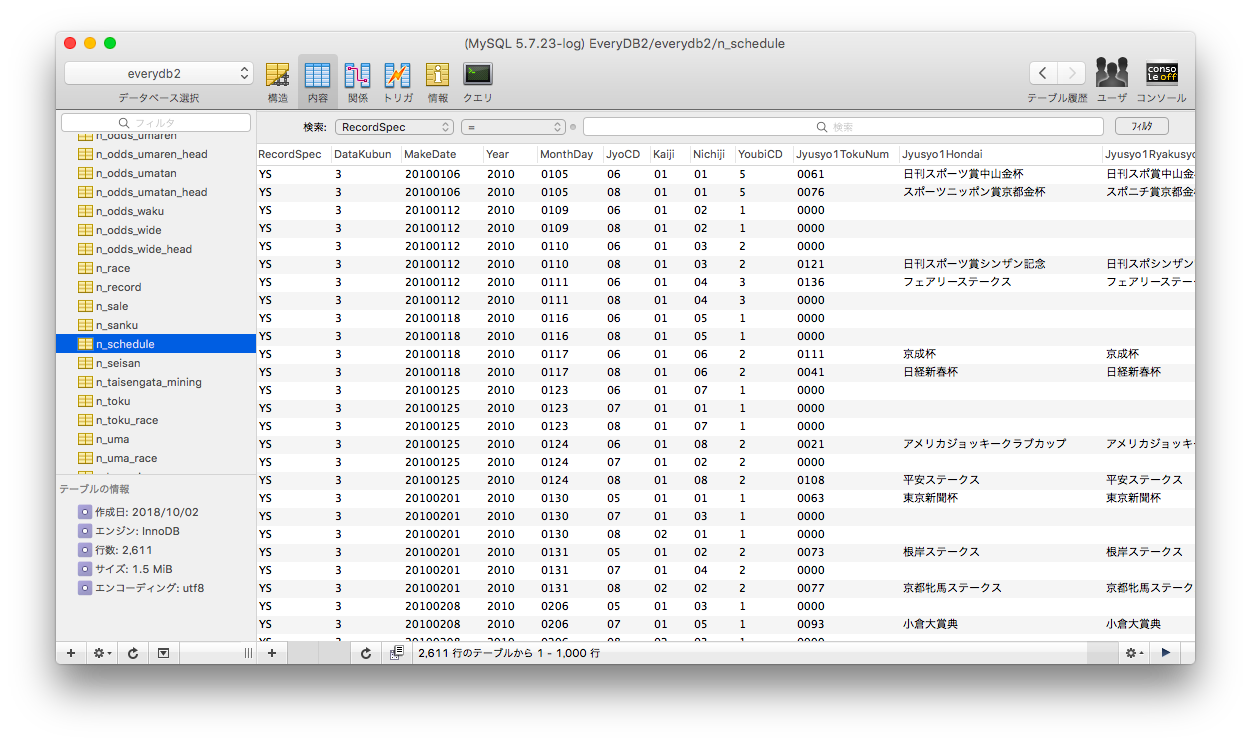The height and width of the screenshot is (744, 1251).
Task: Click the sidebar table filter field
Action: coord(156,122)
